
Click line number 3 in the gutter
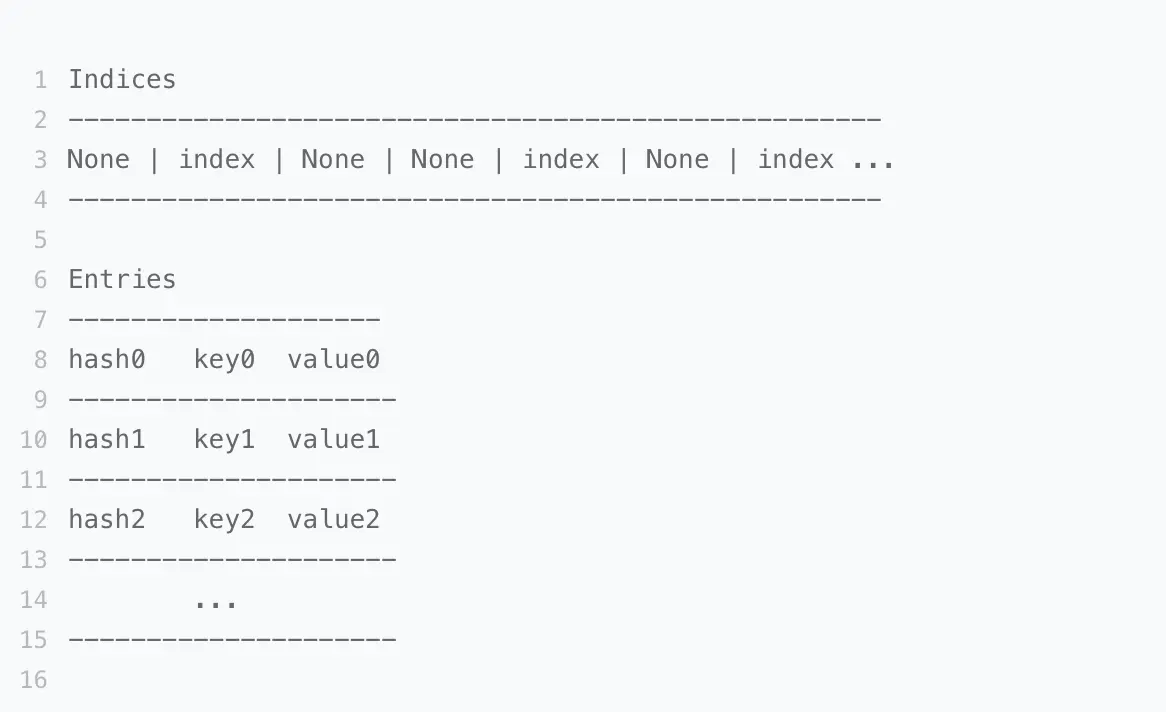40,160
